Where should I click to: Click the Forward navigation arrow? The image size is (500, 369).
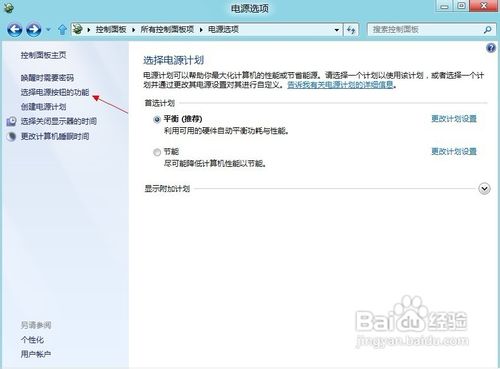[x=34, y=30]
